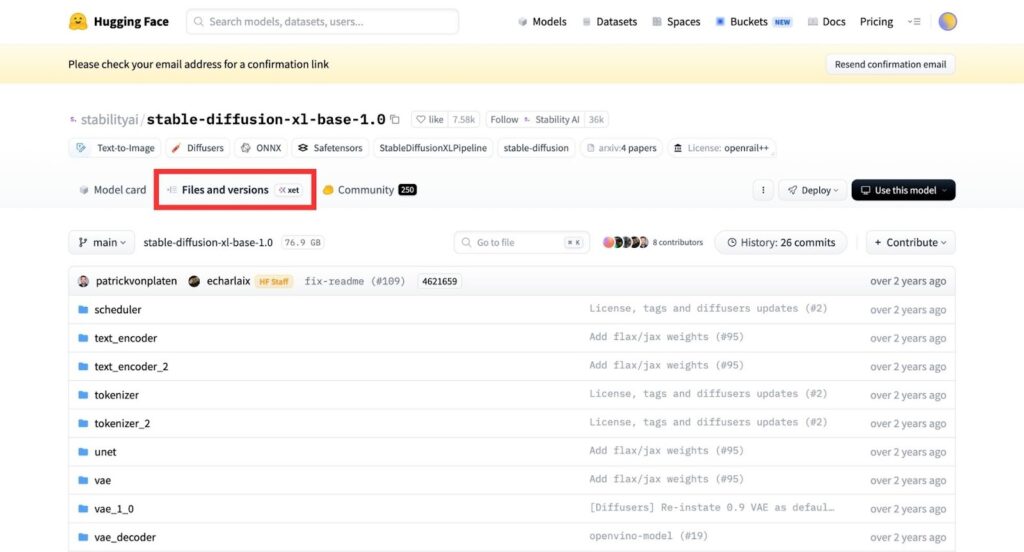Open History: 26 commits
This screenshot has width=1024, height=552.
coord(781,242)
